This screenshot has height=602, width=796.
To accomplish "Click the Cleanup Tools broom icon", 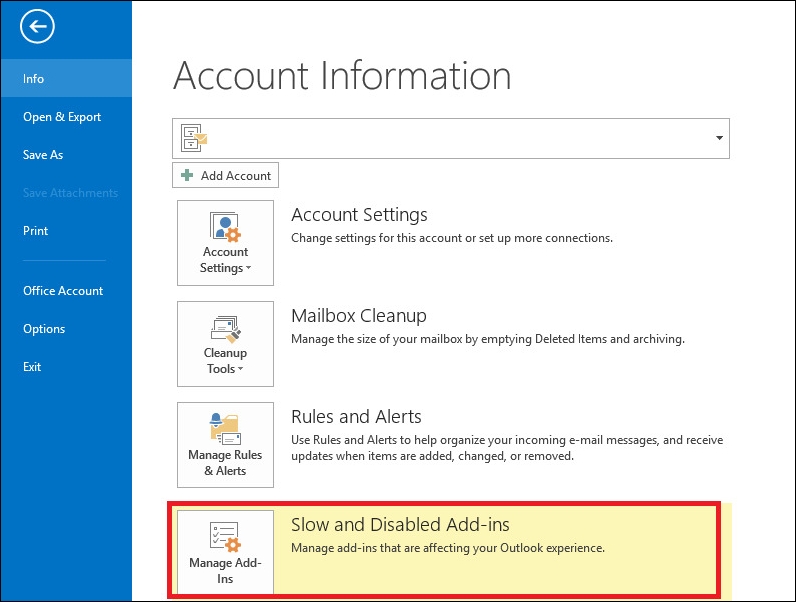I will pos(225,329).
